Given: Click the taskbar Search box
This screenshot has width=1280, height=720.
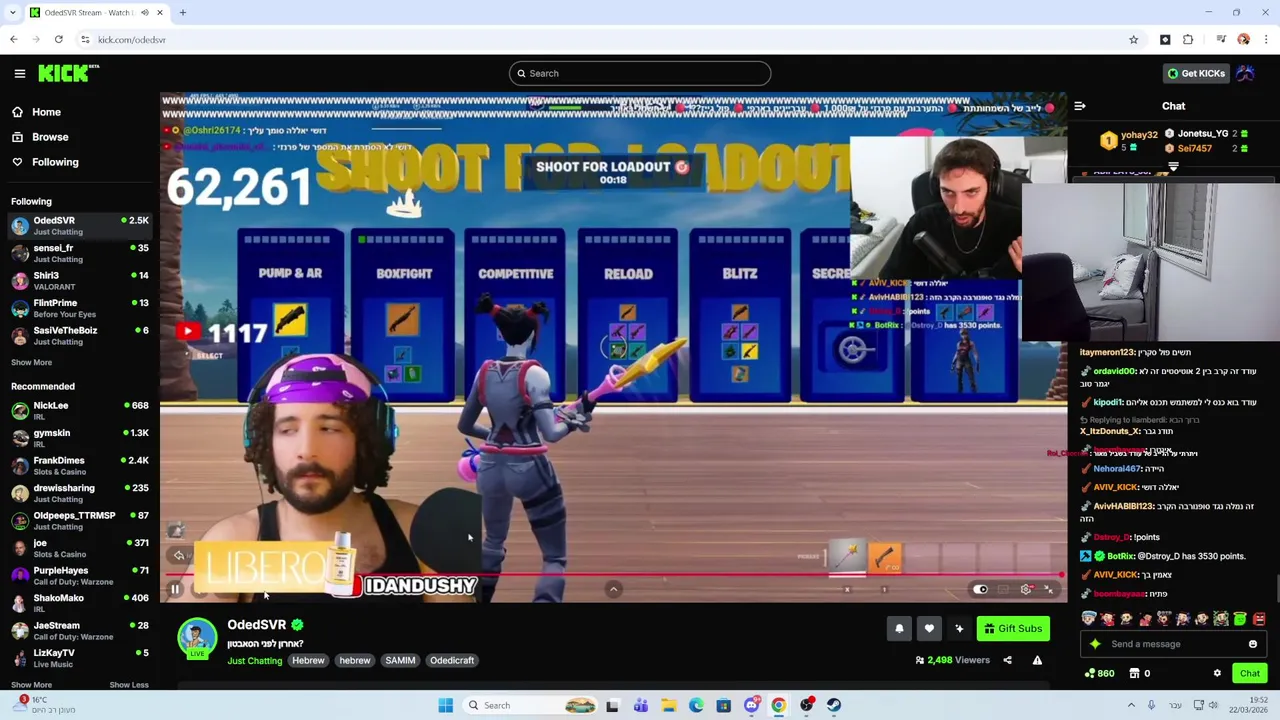Looking at the screenshot, I should [530, 705].
